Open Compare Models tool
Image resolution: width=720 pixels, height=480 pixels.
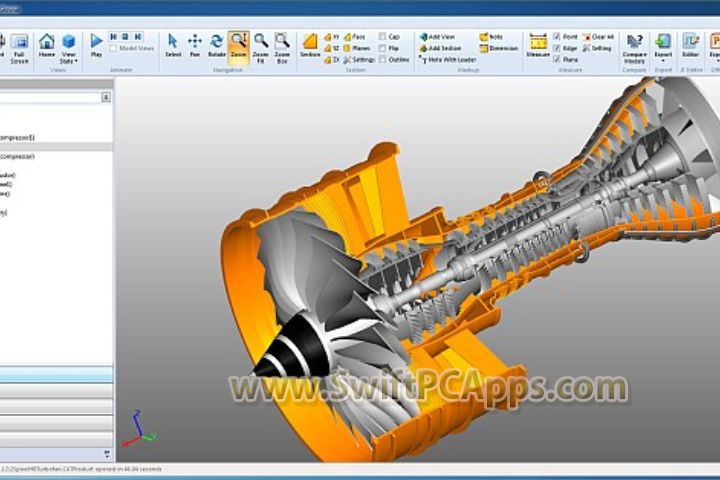point(634,44)
